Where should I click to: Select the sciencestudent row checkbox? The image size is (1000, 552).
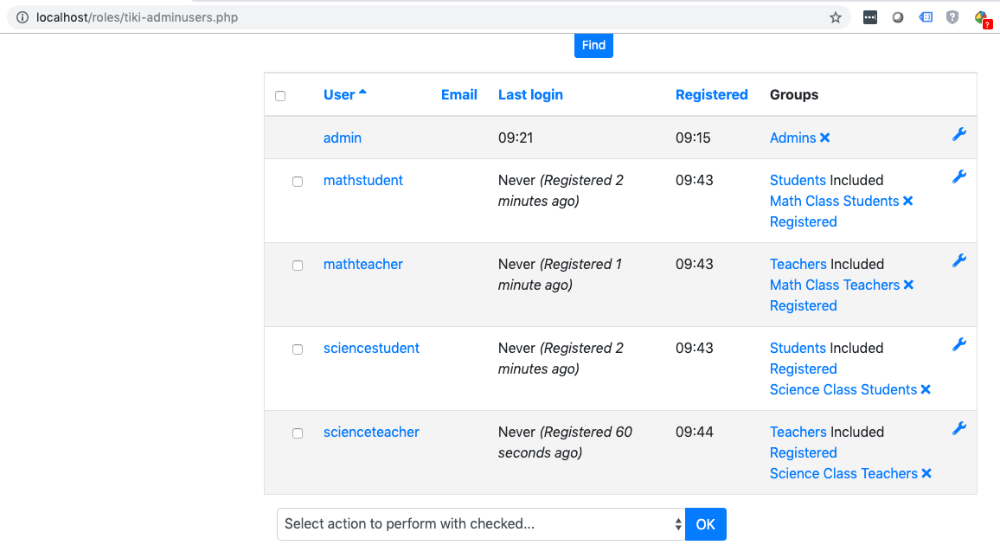[297, 349]
